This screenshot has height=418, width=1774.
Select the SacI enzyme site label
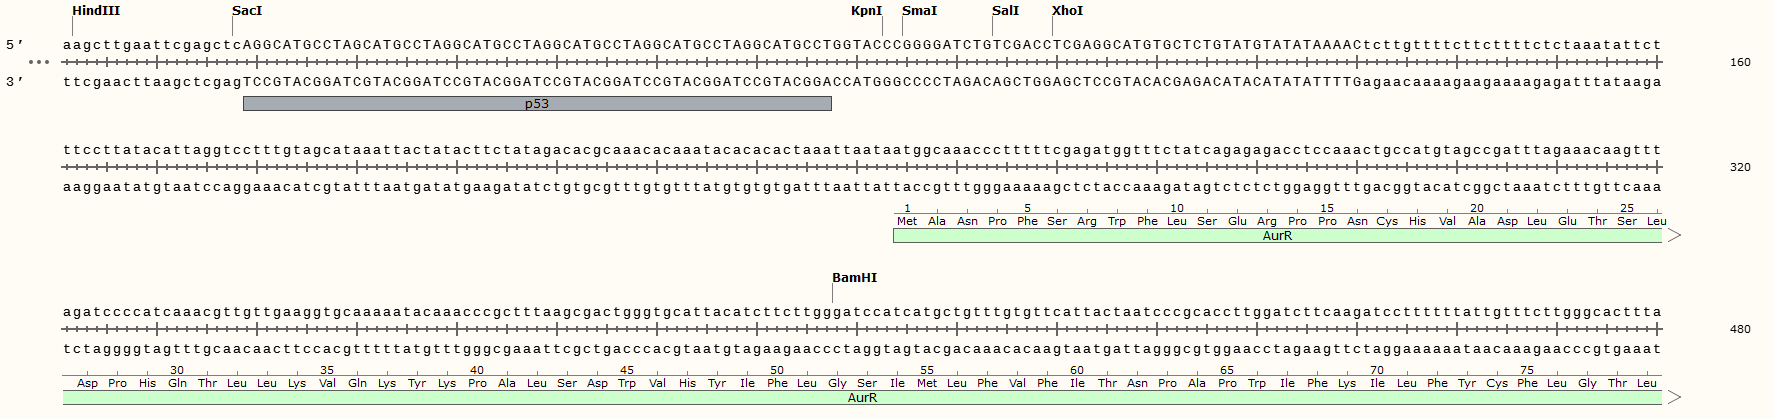pyautogui.click(x=247, y=11)
